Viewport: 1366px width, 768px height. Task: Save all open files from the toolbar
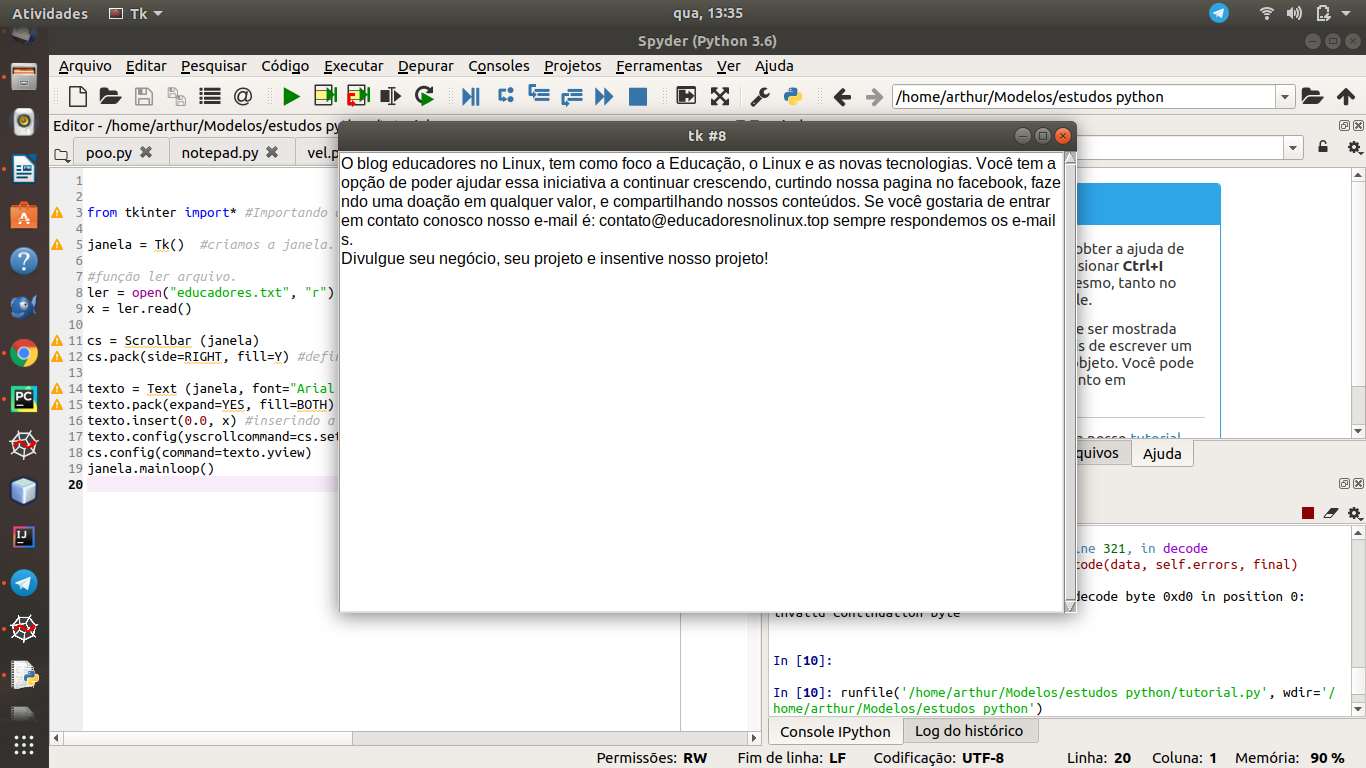pos(176,97)
